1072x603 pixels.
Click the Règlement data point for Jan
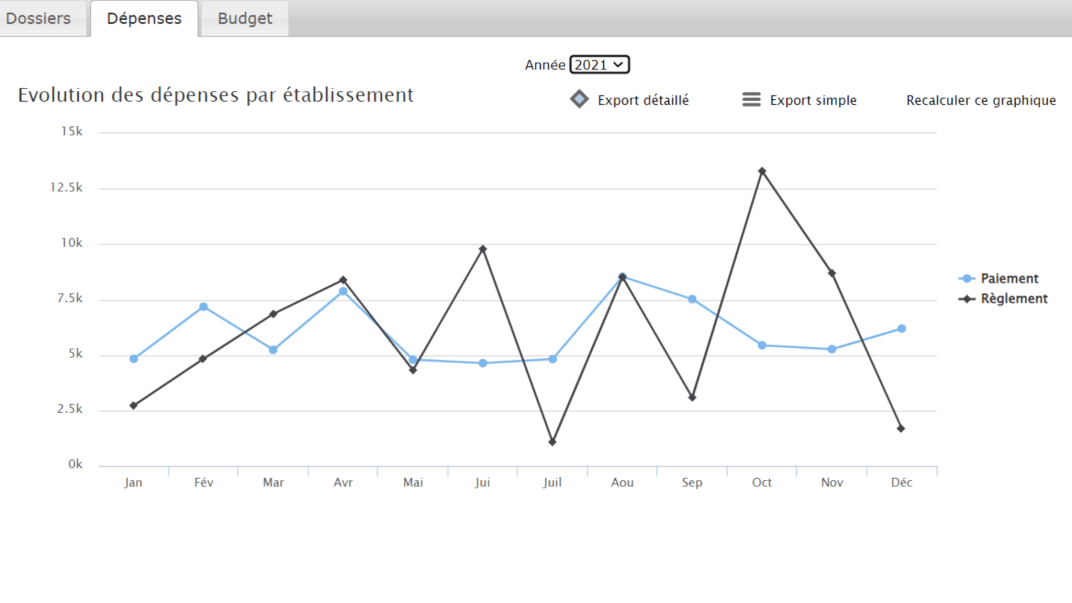(133, 406)
